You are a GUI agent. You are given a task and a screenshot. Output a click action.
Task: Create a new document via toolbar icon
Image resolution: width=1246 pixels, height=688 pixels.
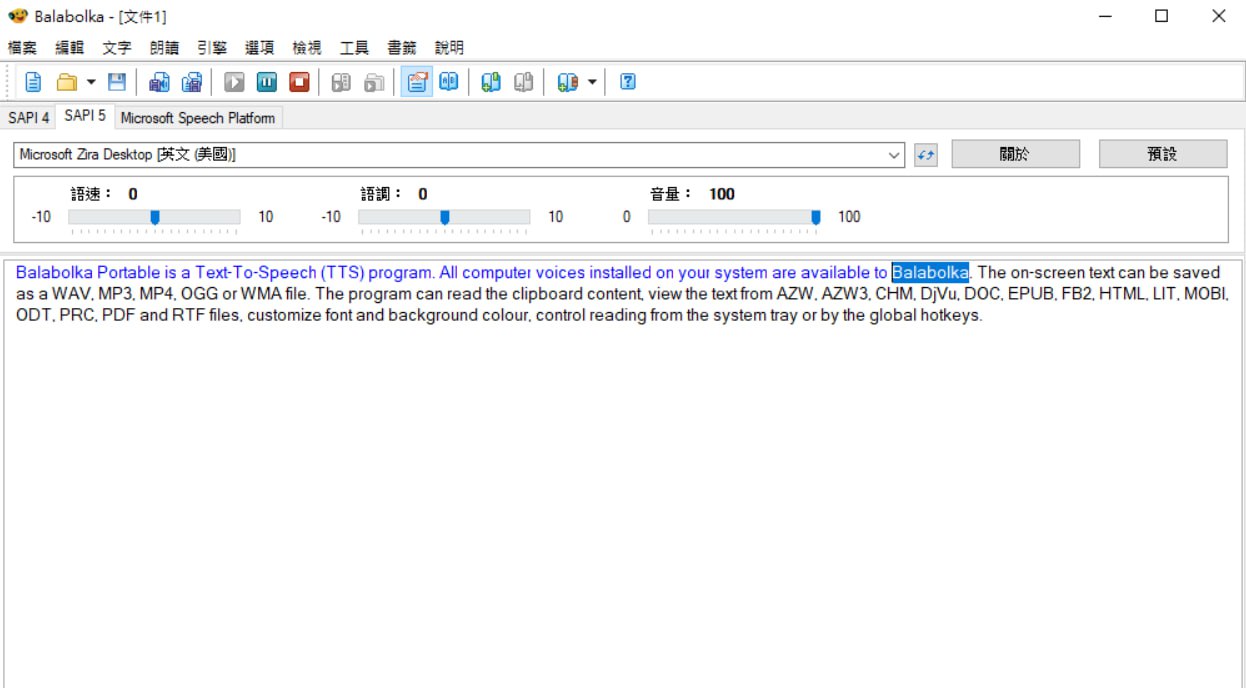33,82
